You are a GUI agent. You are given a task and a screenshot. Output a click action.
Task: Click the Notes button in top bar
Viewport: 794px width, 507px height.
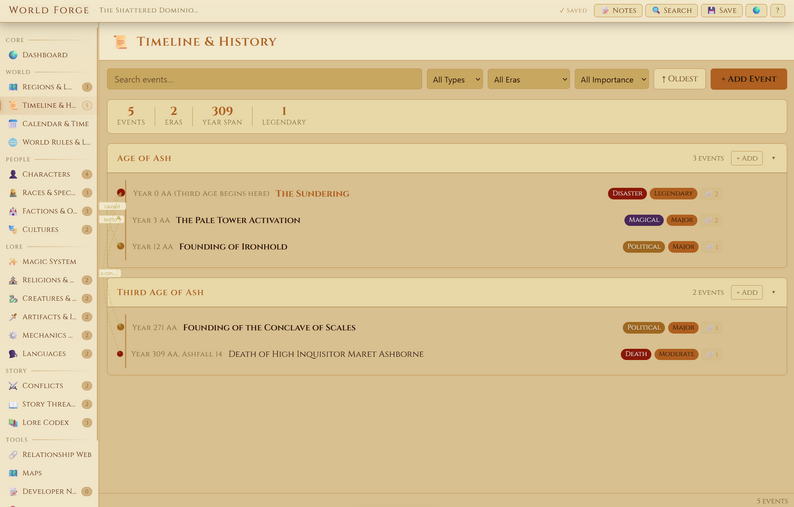pyautogui.click(x=618, y=10)
